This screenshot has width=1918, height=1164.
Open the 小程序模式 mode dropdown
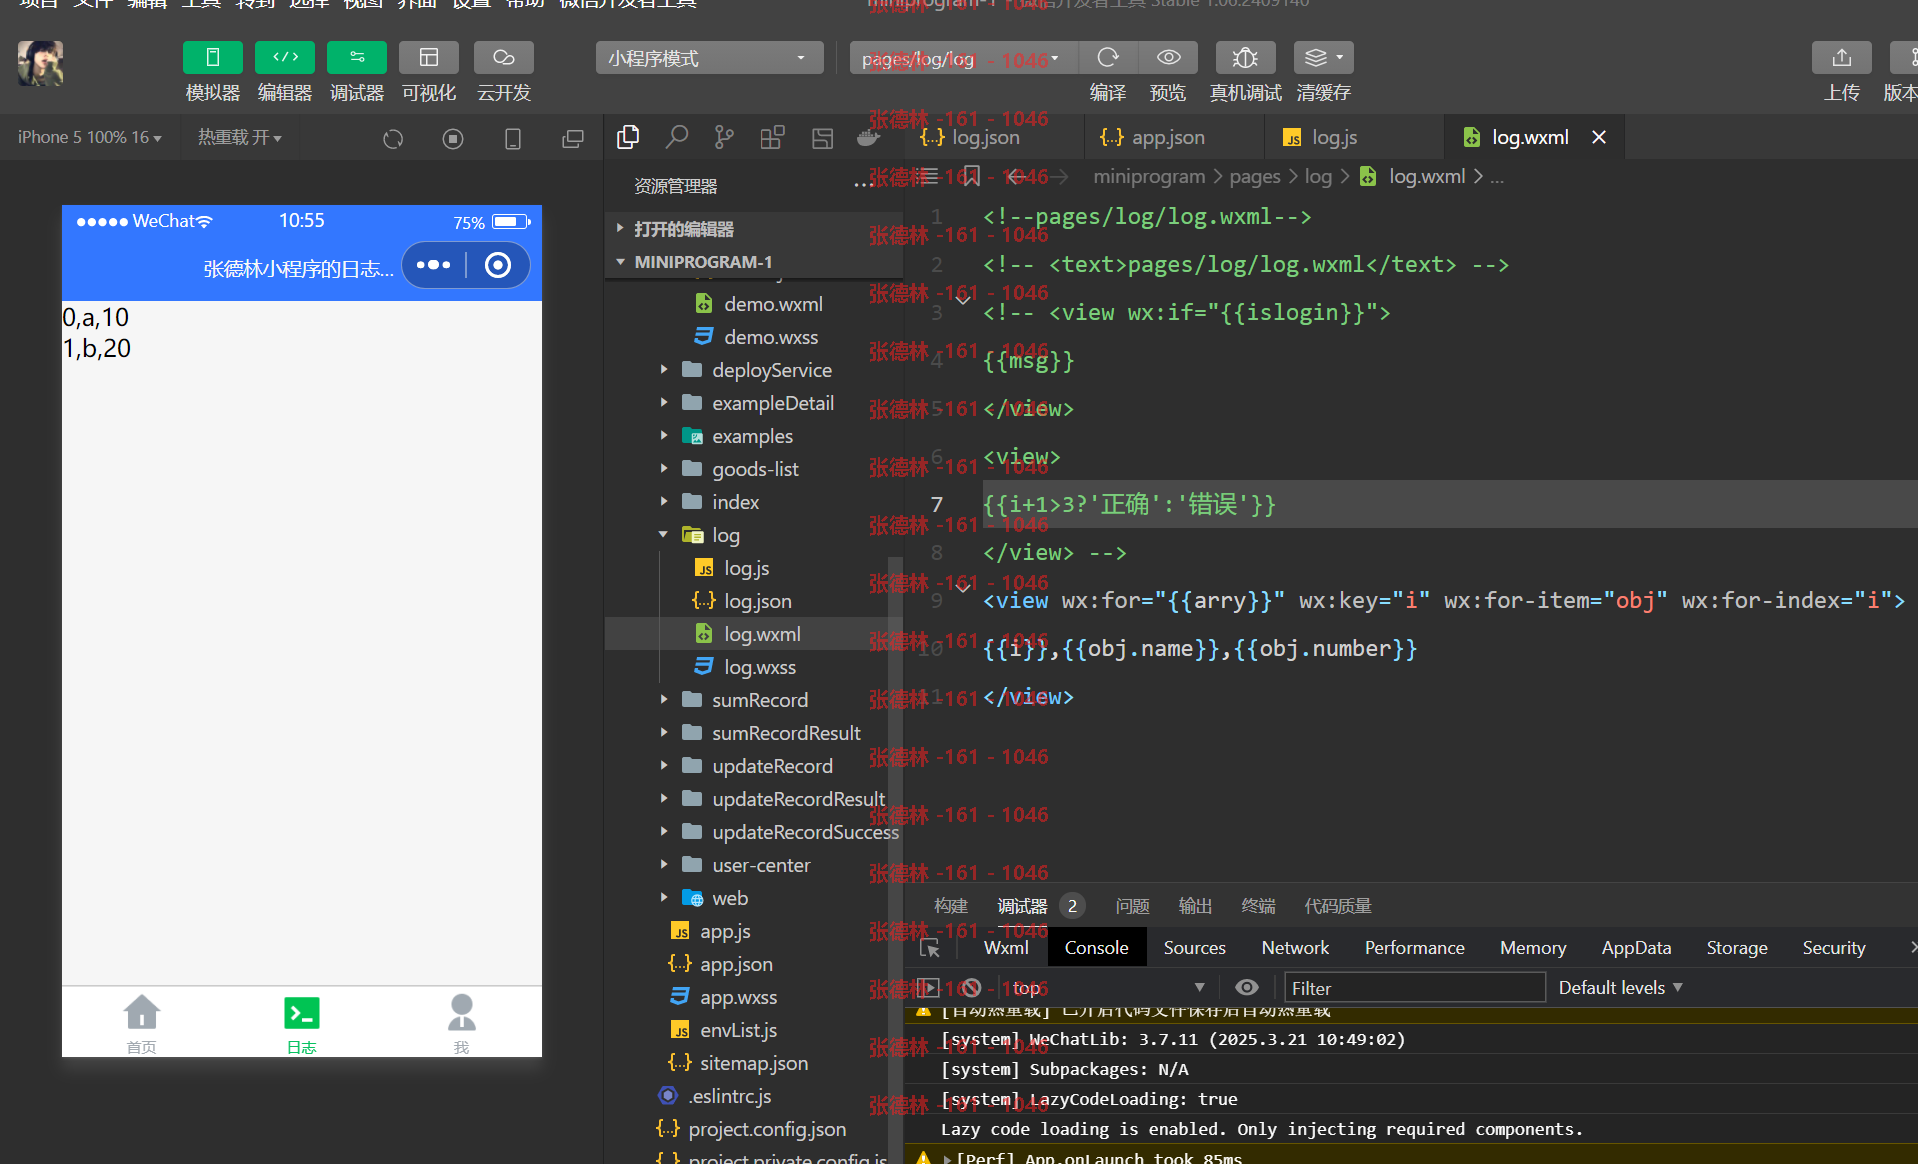click(x=709, y=58)
